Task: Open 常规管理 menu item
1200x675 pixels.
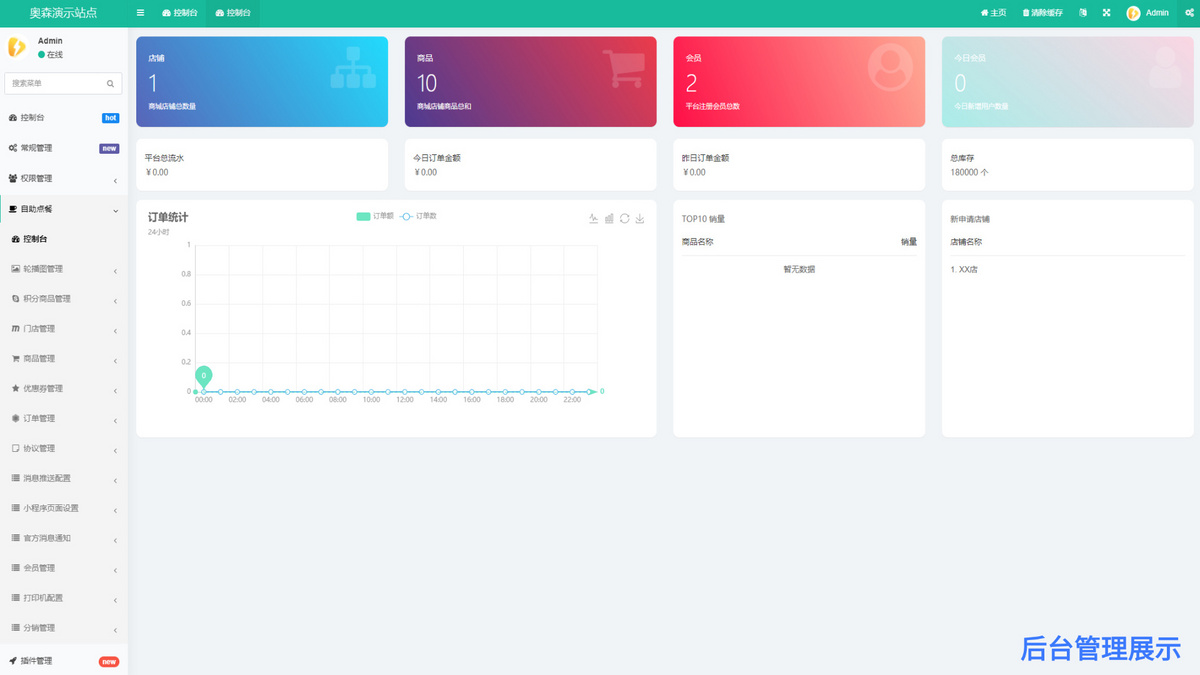Action: (64, 148)
